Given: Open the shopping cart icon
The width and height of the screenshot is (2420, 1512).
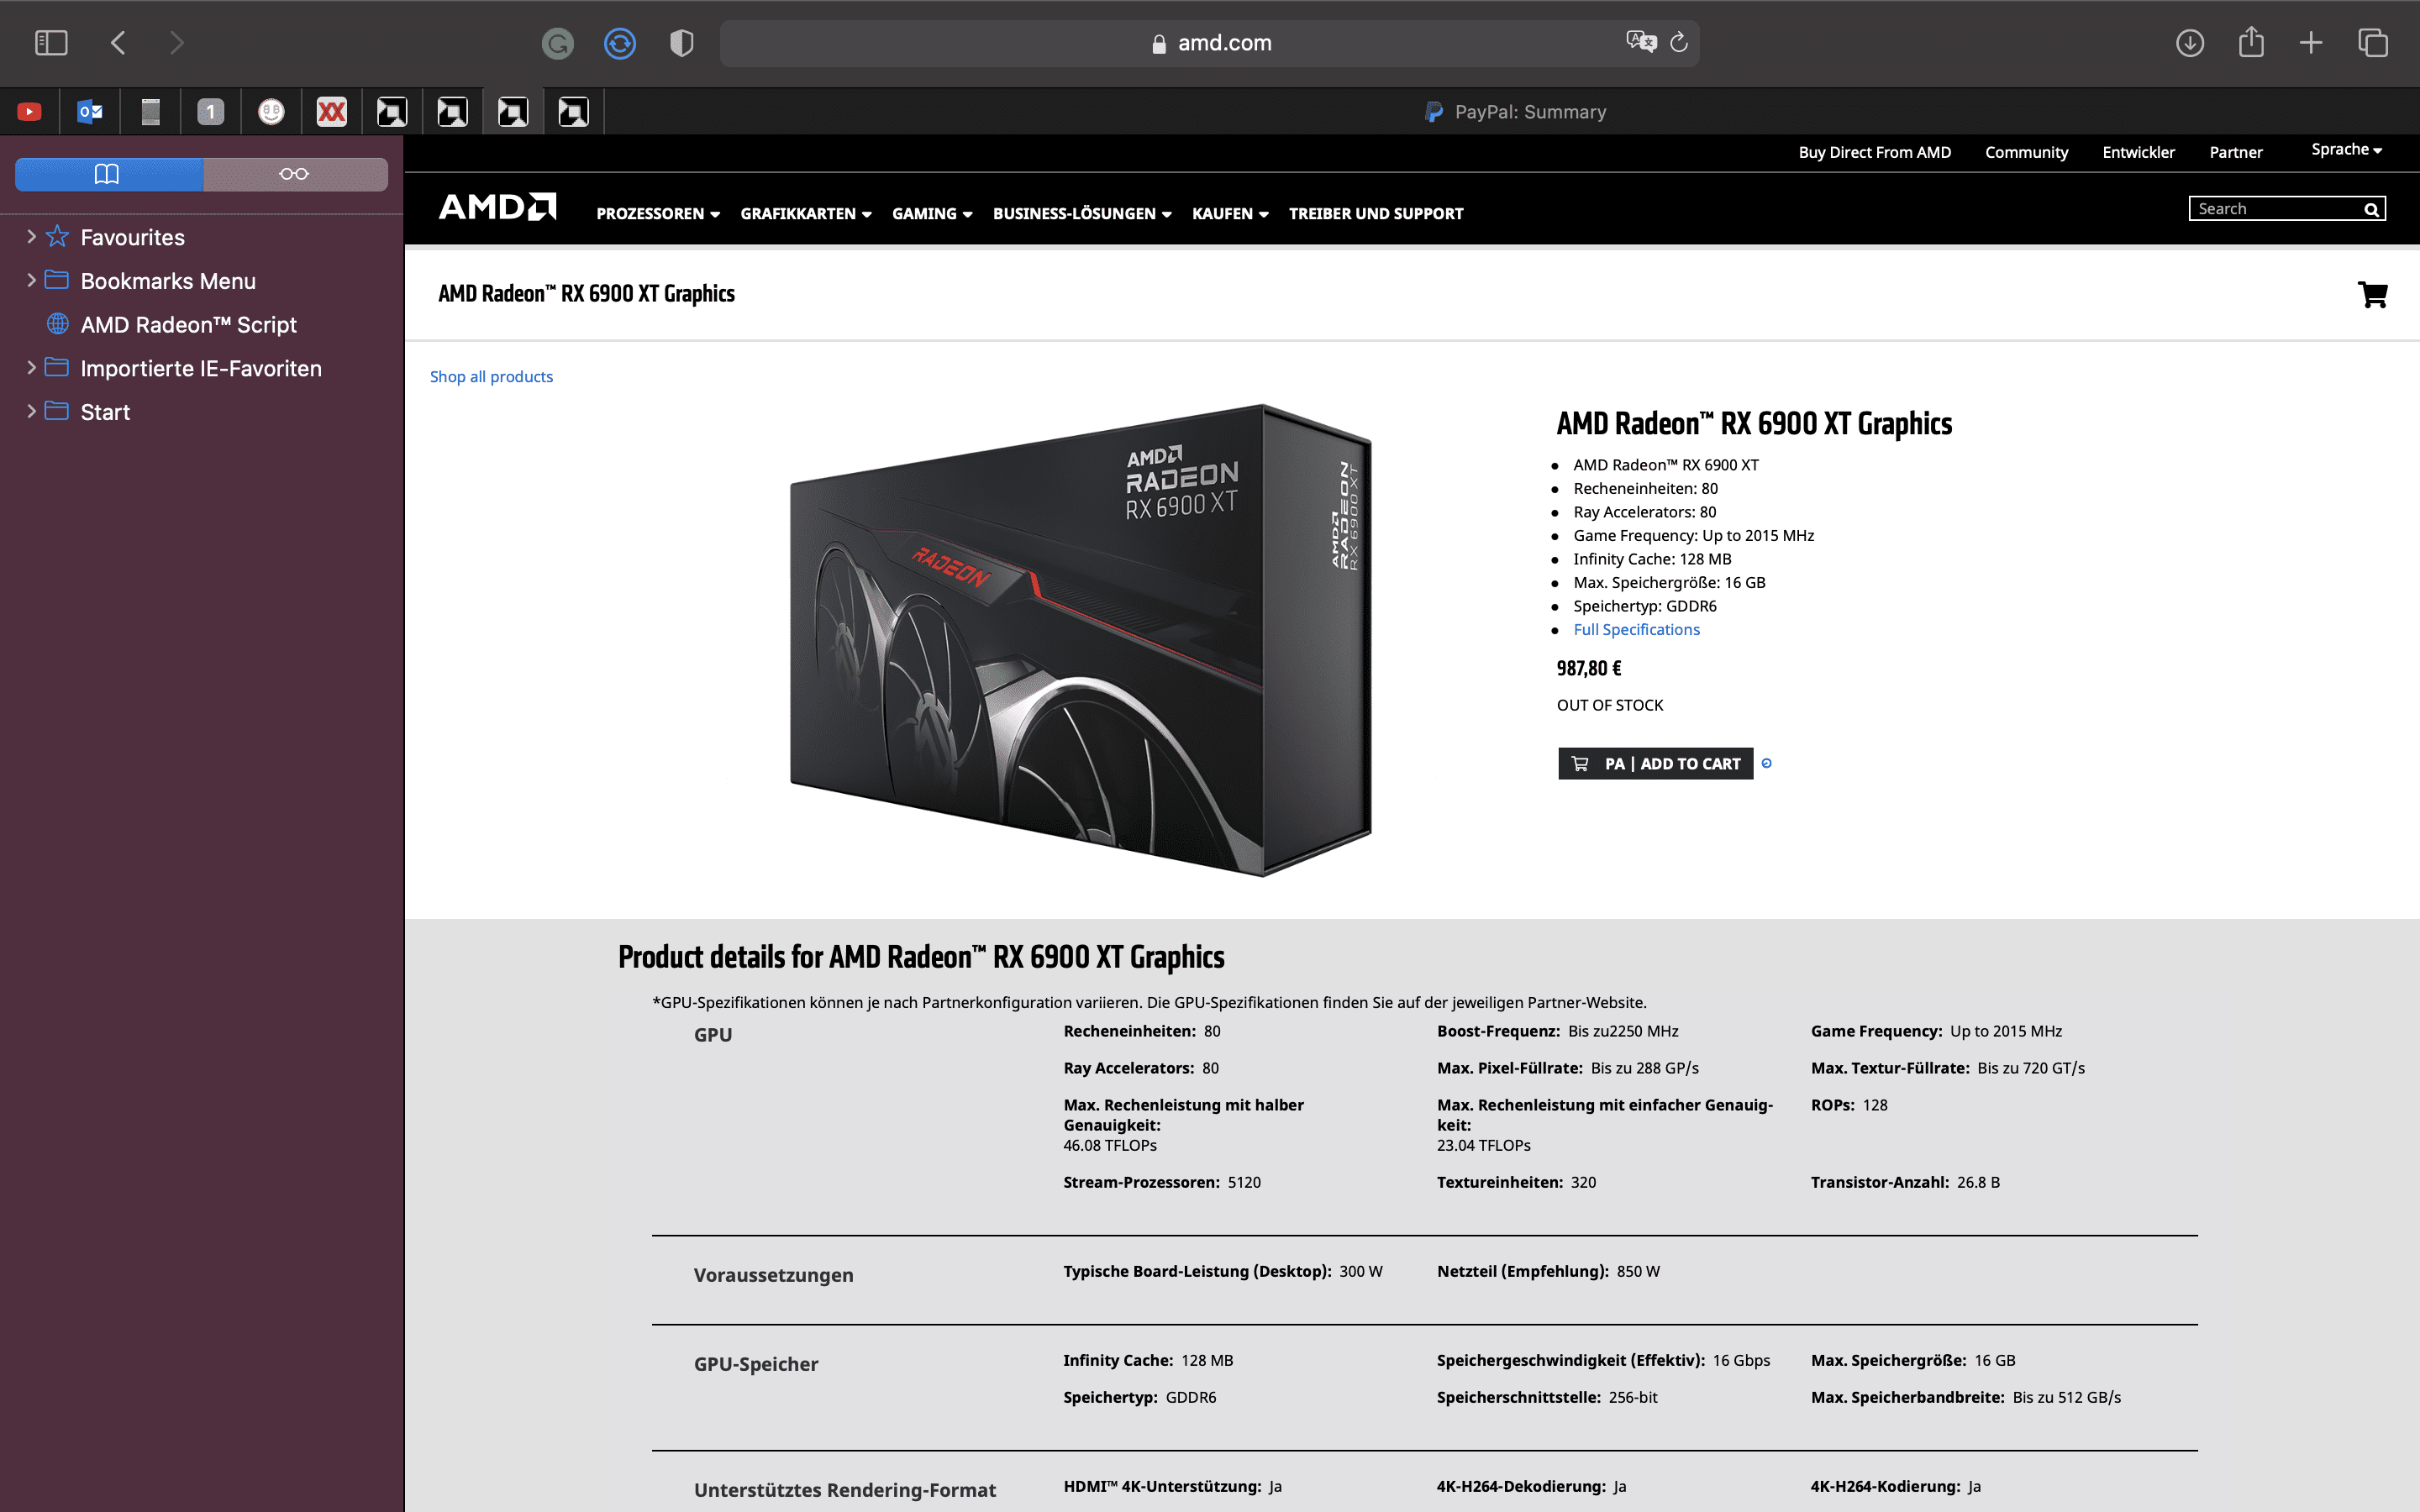Looking at the screenshot, I should click(x=2372, y=294).
